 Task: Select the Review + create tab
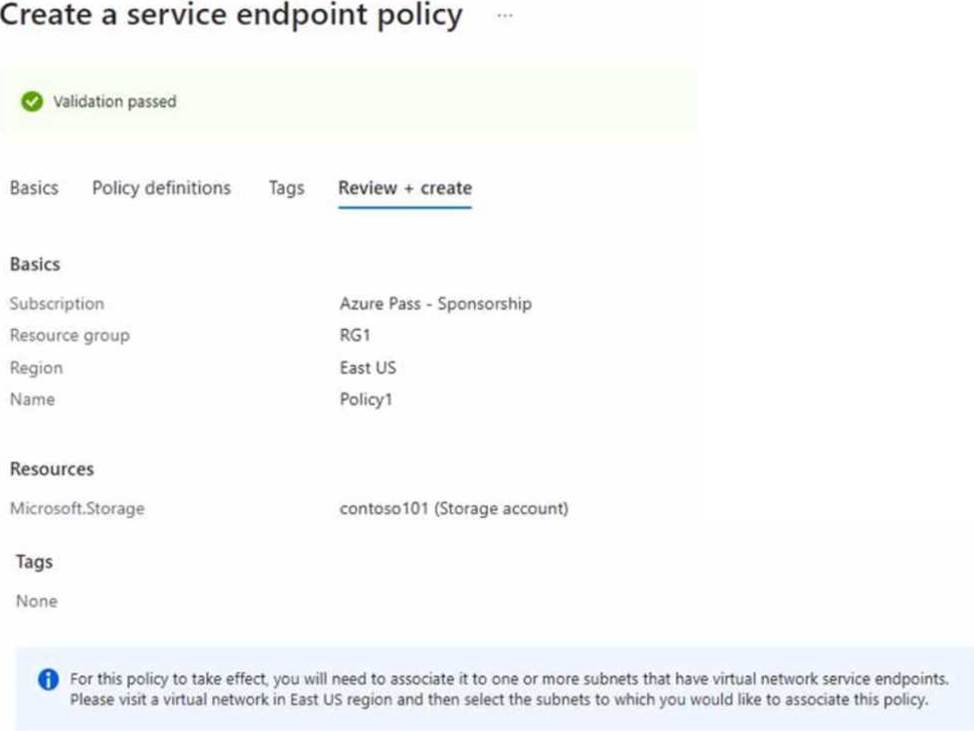[405, 188]
